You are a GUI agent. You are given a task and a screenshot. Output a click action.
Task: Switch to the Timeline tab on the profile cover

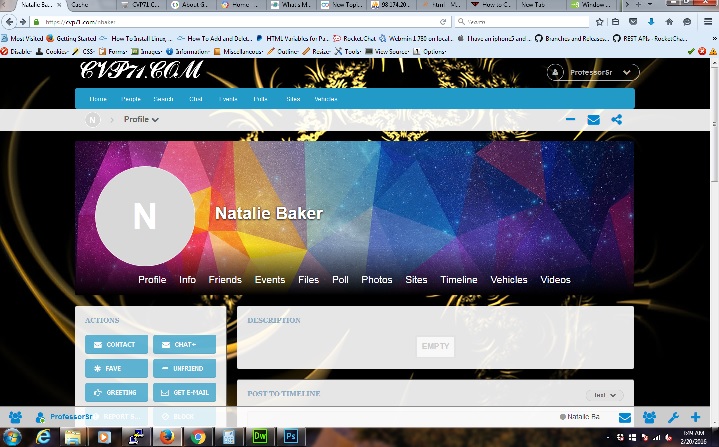(459, 280)
